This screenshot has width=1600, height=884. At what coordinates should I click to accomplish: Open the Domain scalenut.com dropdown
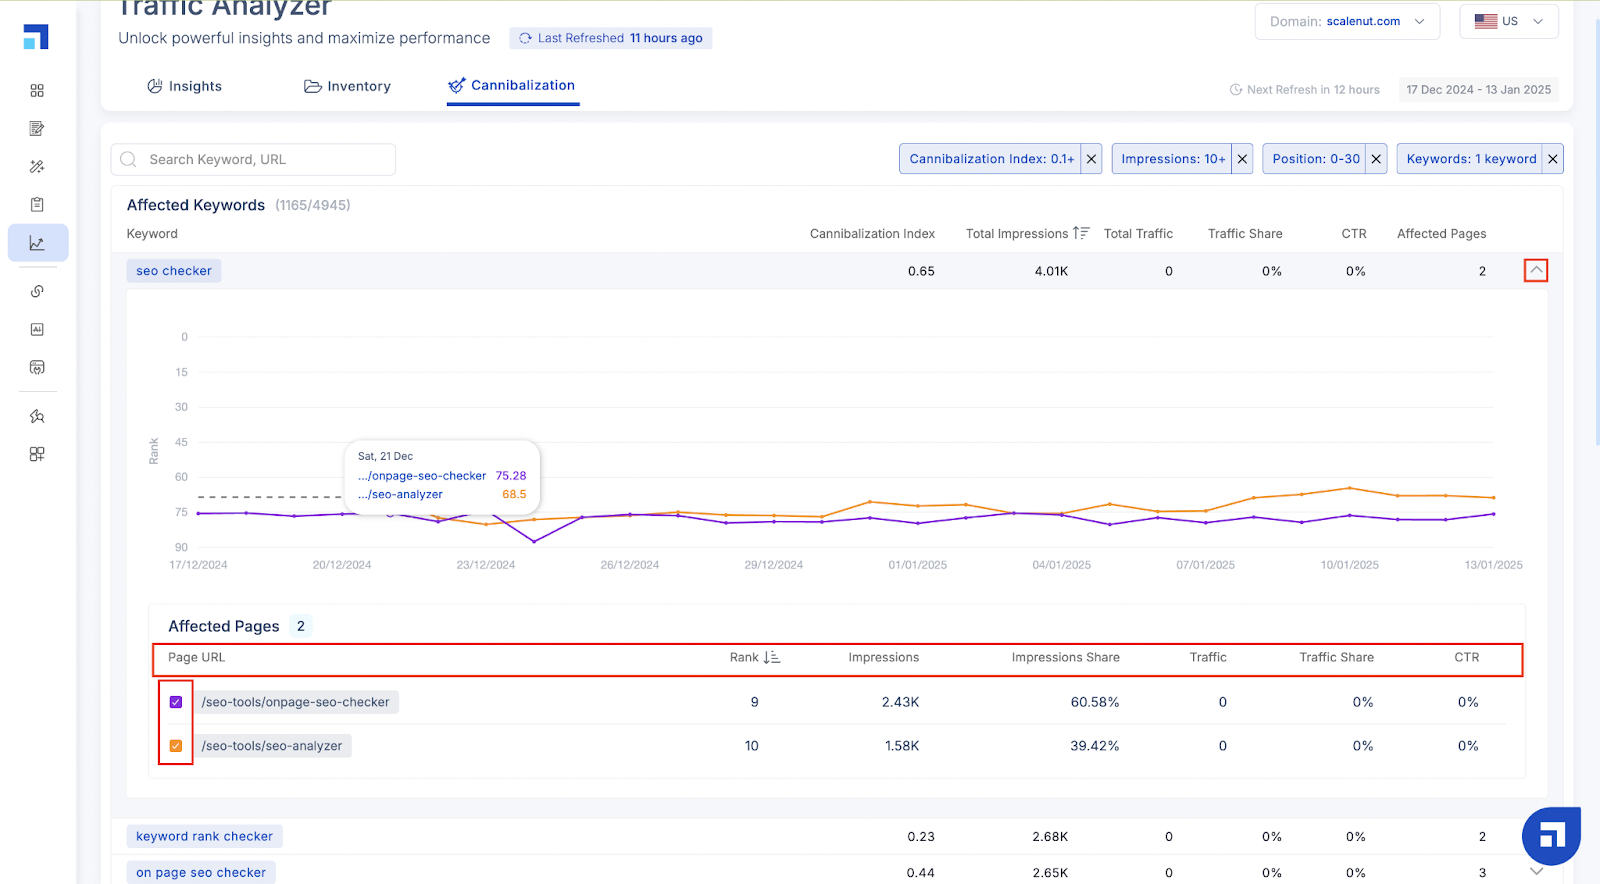pyautogui.click(x=1347, y=21)
